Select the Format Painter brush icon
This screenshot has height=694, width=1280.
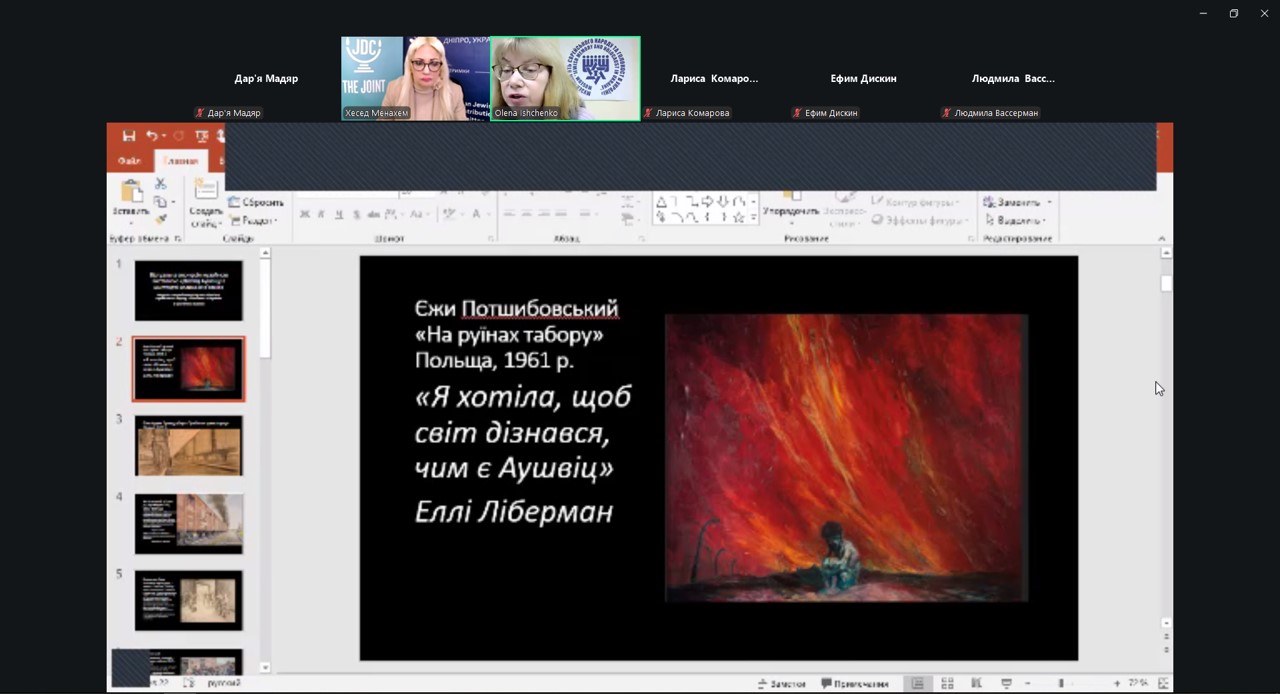click(160, 219)
